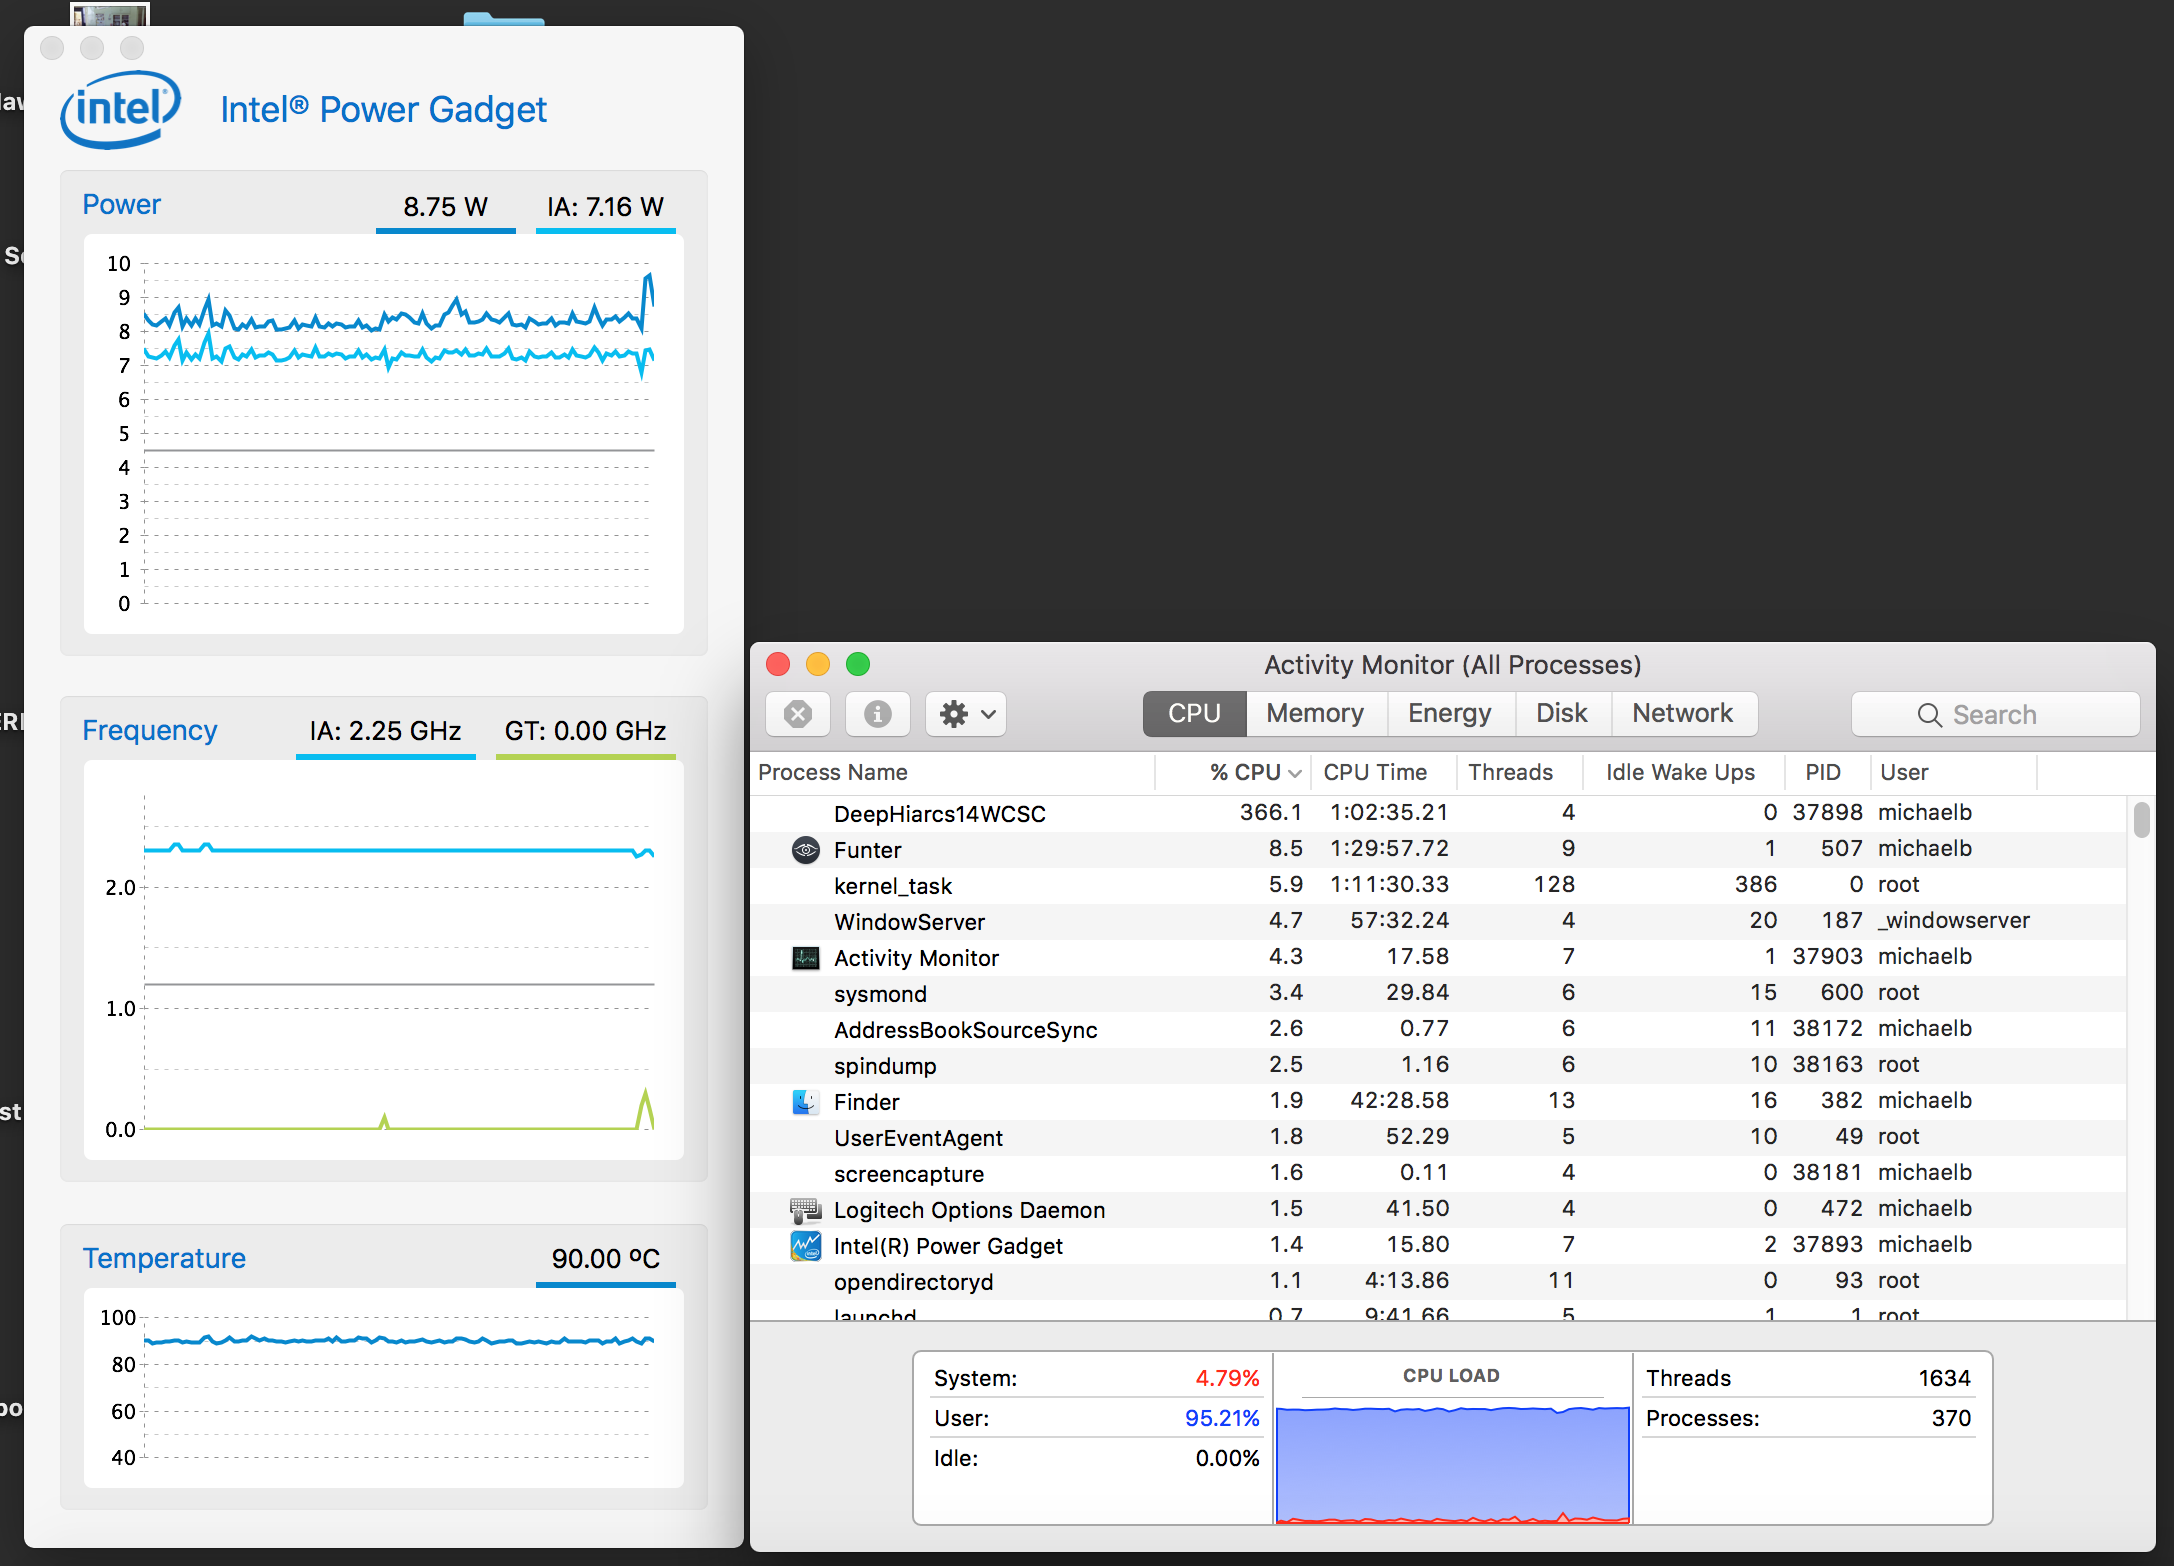Switch to the CPU tab

1194,713
